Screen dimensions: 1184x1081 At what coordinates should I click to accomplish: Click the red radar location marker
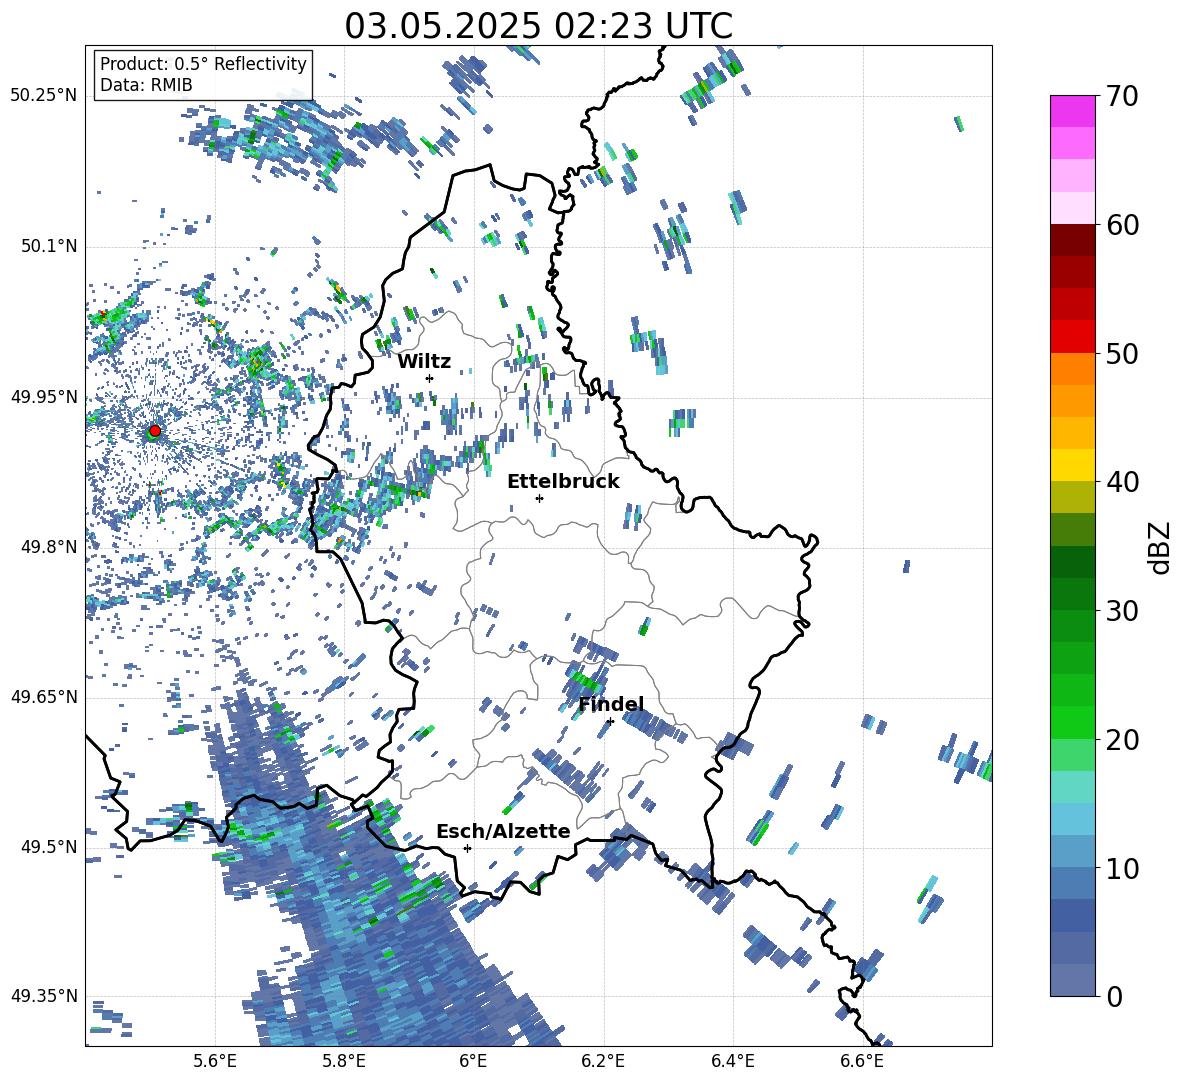155,430
